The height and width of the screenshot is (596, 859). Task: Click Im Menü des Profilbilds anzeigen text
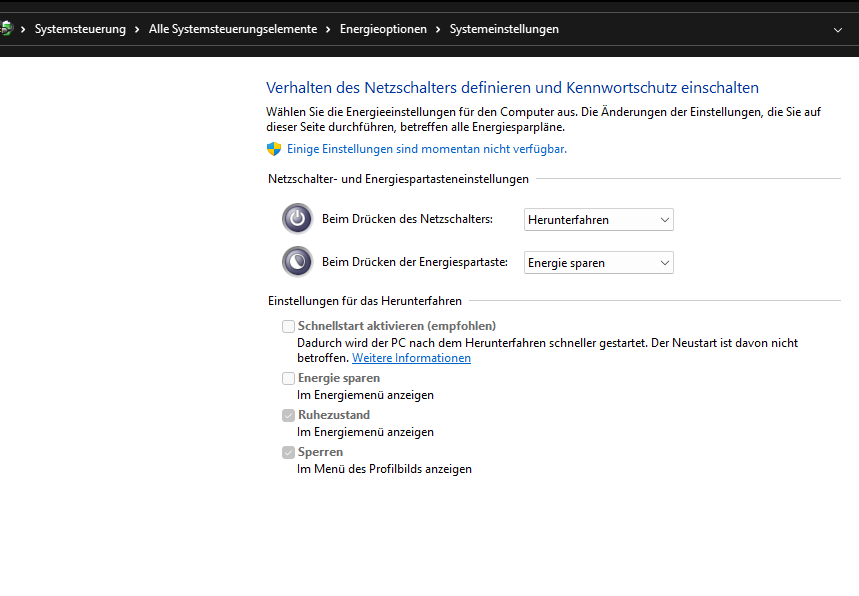tap(384, 469)
